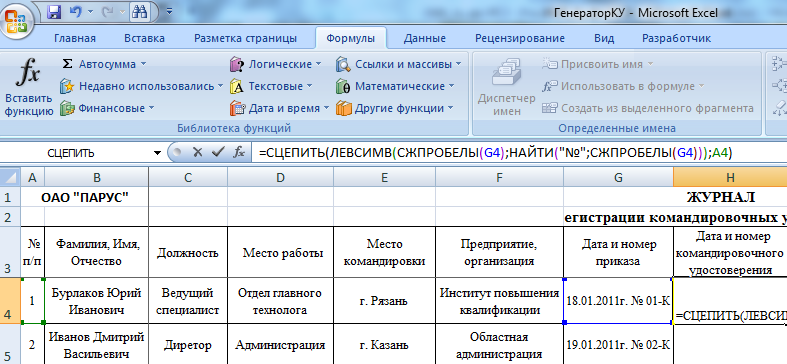Click the Select All corner button
Image resolution: width=787 pixels, height=364 pixels.
(x=10, y=177)
